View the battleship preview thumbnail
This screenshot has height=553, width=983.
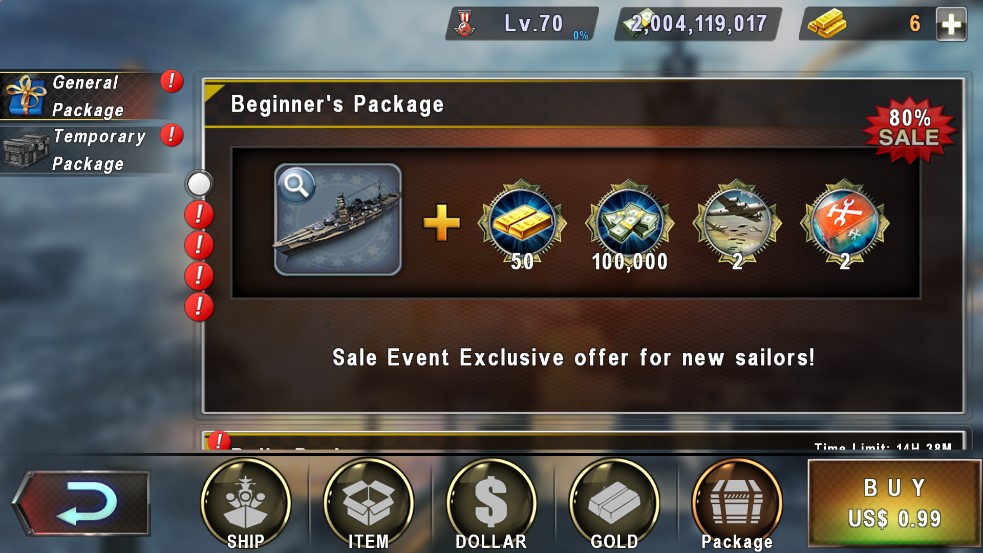pos(338,219)
